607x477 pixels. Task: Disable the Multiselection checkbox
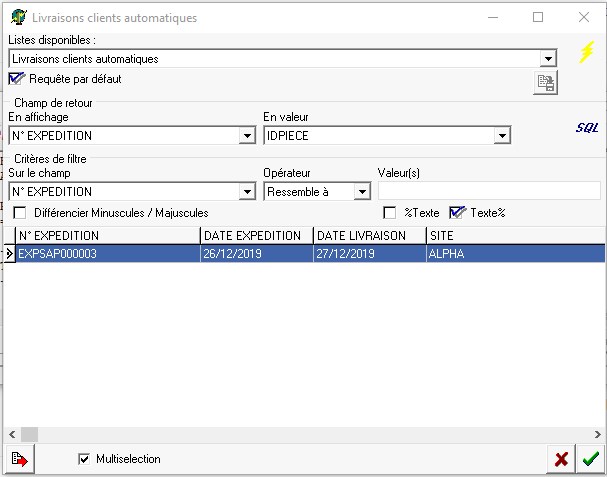coord(84,459)
